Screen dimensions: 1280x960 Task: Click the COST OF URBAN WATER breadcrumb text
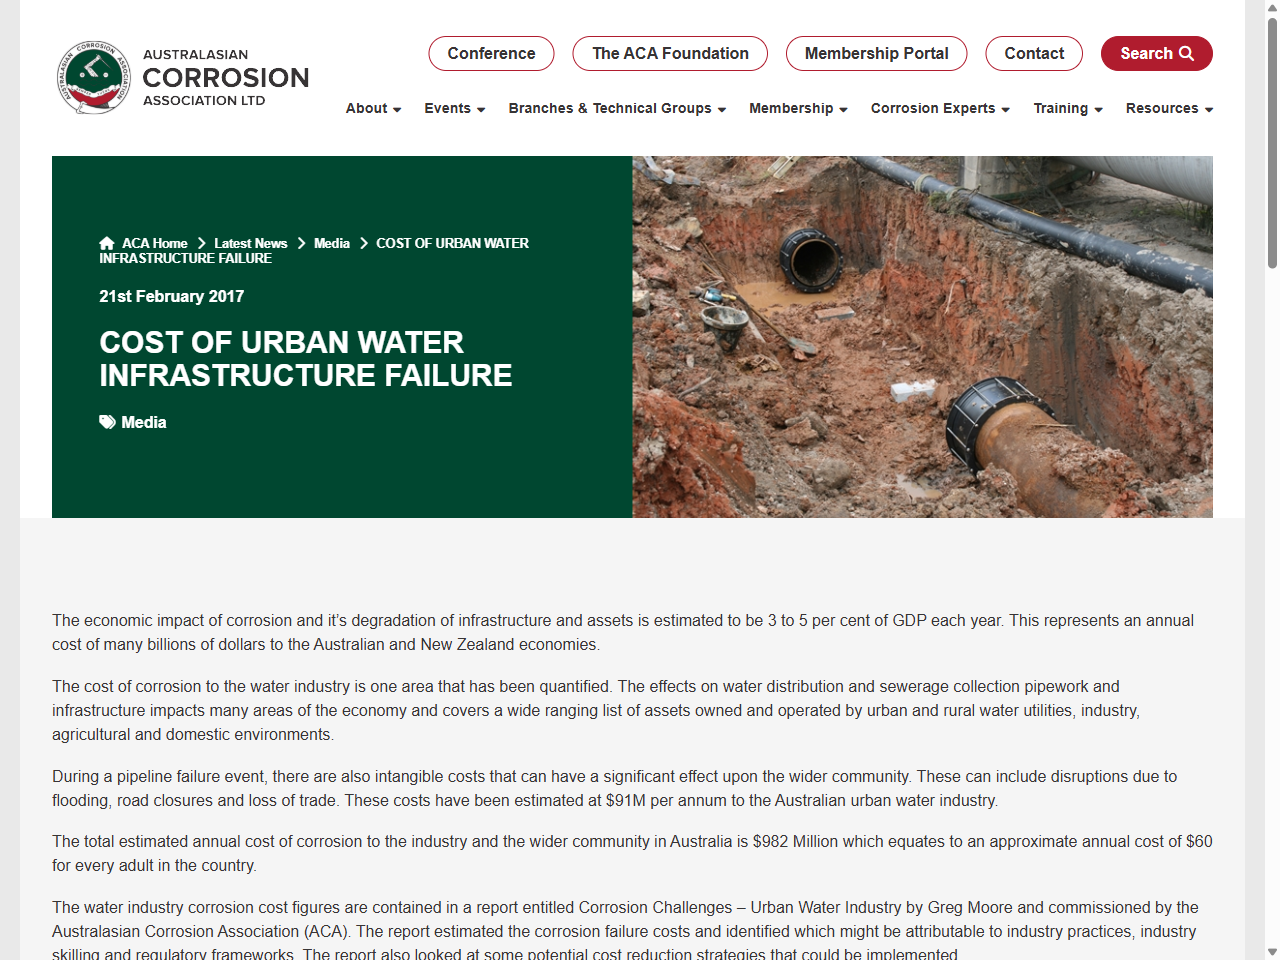click(314, 250)
